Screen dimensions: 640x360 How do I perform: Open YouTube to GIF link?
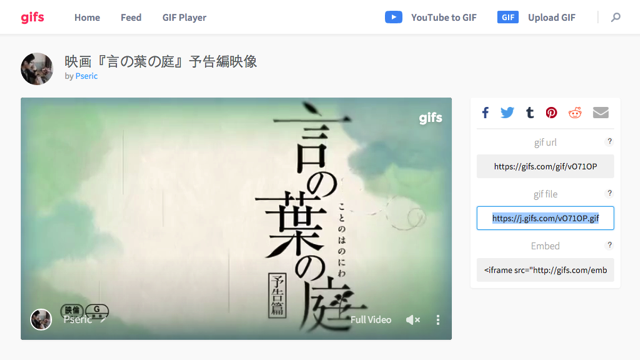click(444, 18)
